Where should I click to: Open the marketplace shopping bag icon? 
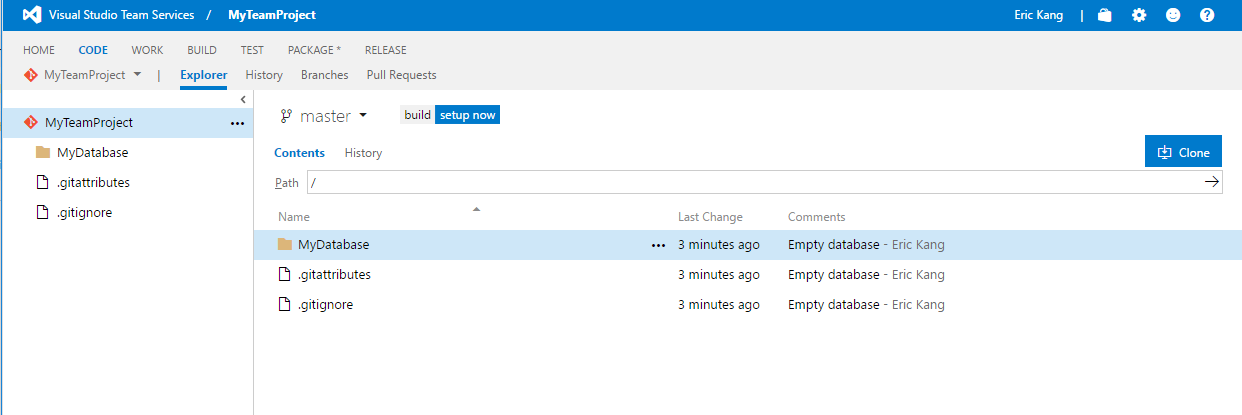(1105, 15)
